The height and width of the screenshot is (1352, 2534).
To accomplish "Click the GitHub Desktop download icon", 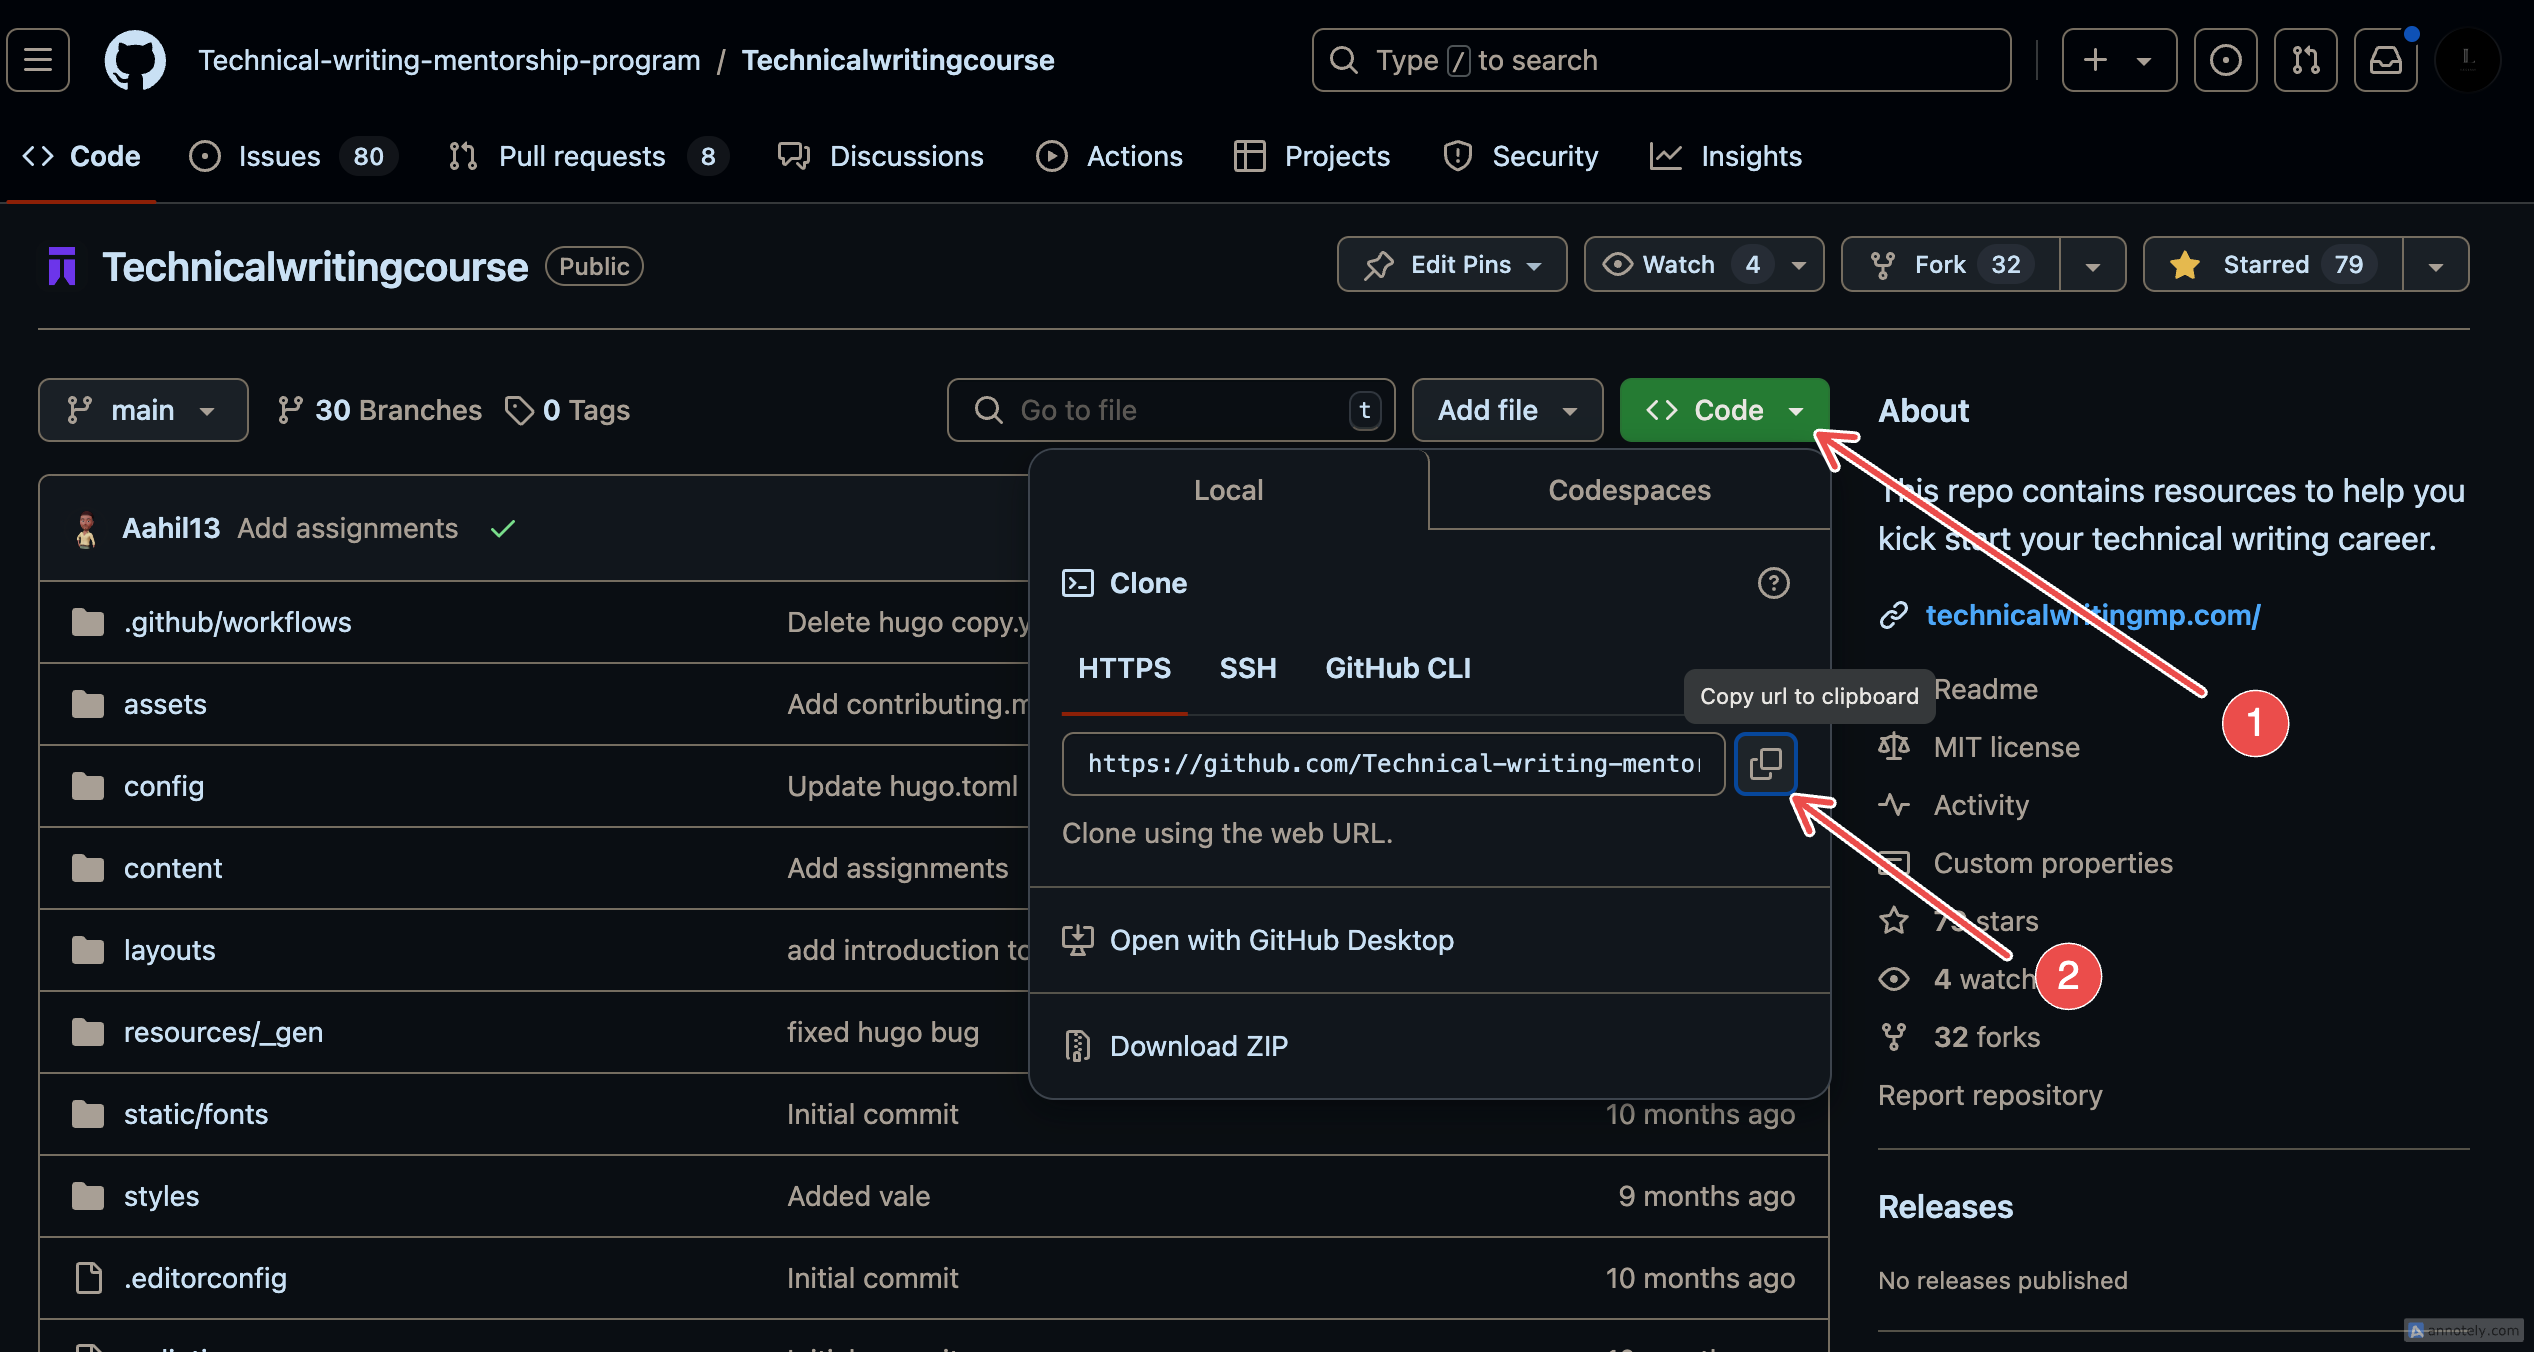I will coord(1077,940).
